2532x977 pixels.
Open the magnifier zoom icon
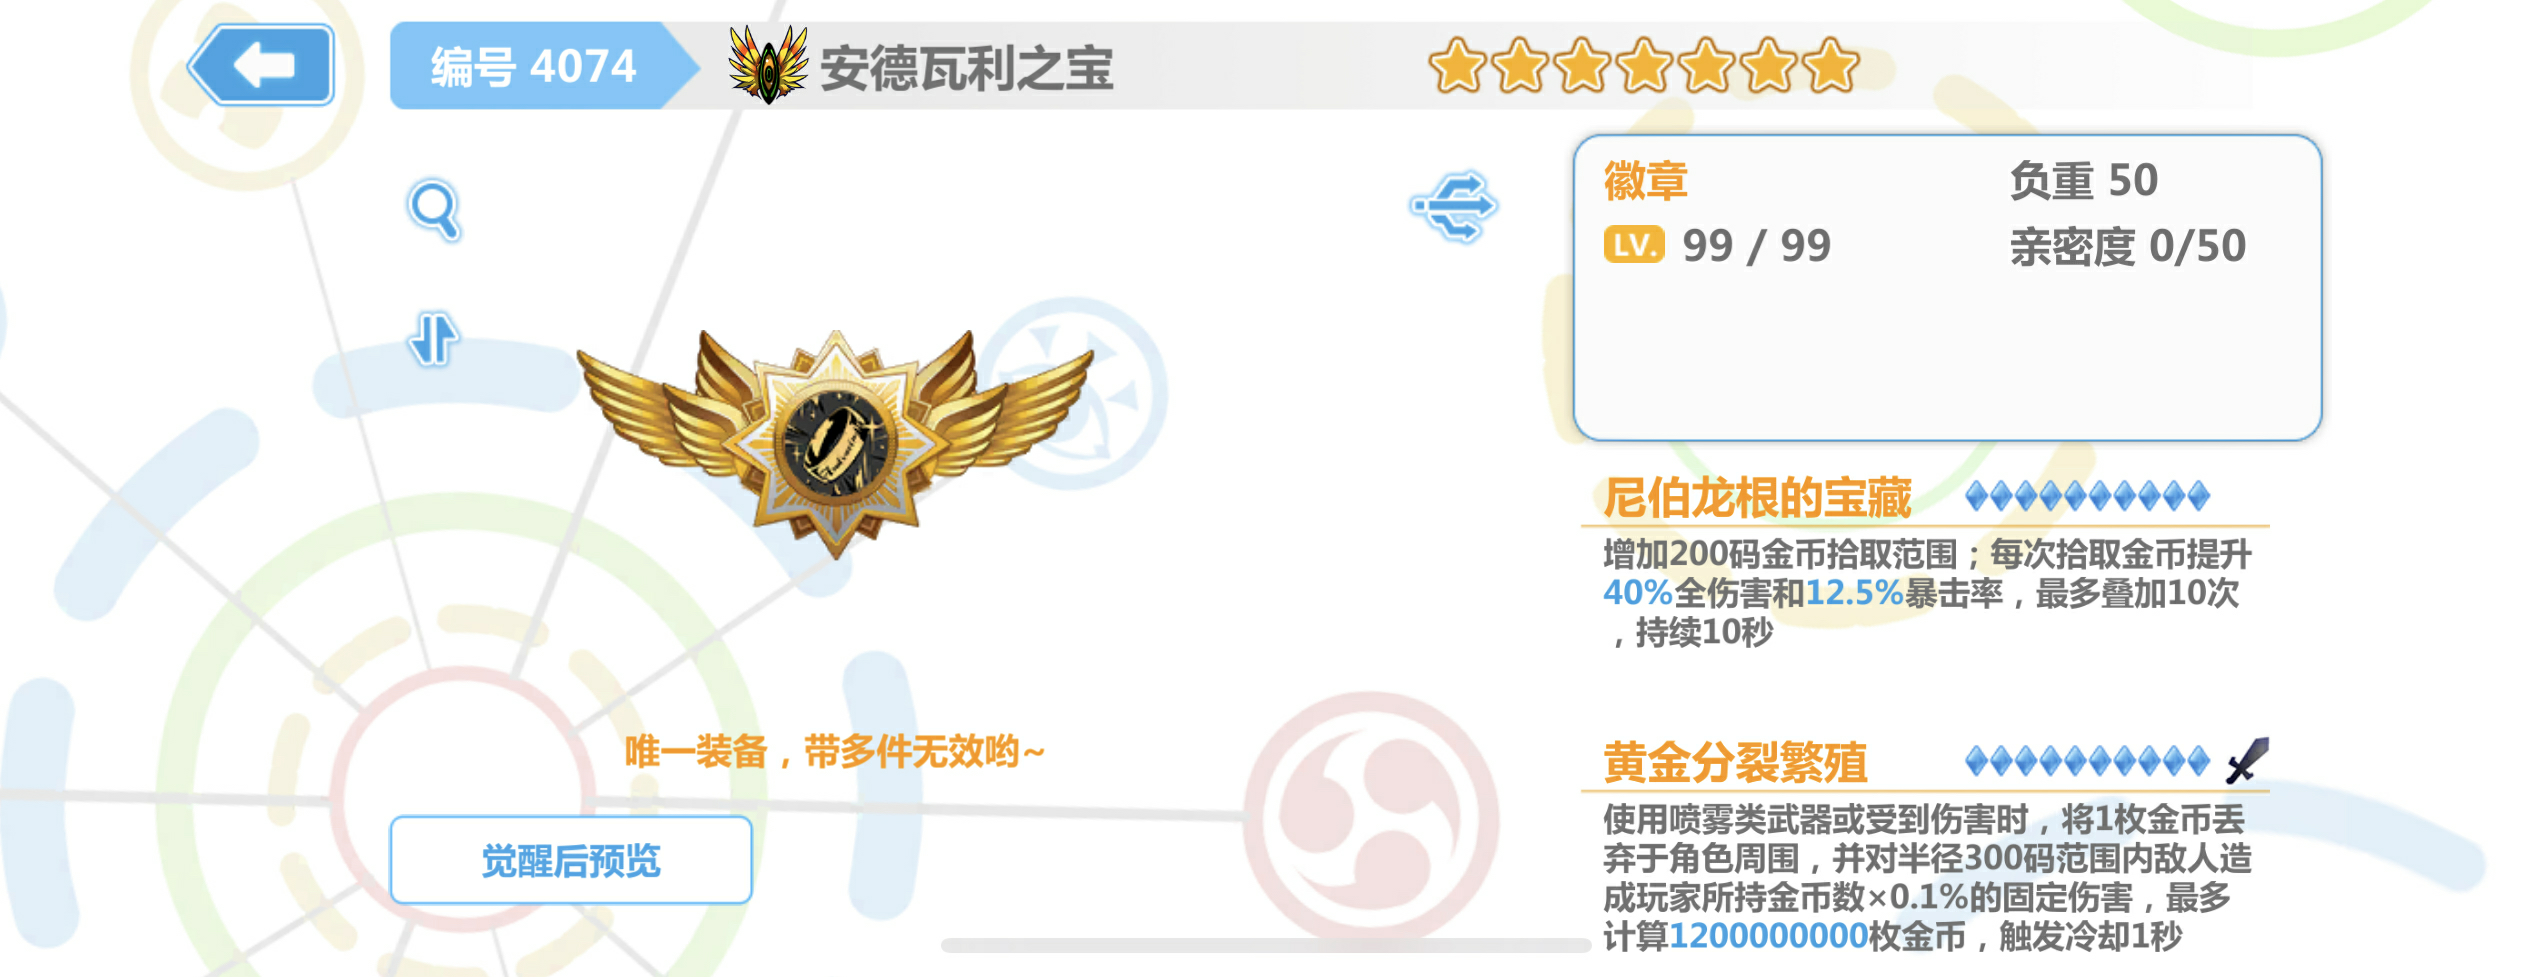tap(435, 210)
